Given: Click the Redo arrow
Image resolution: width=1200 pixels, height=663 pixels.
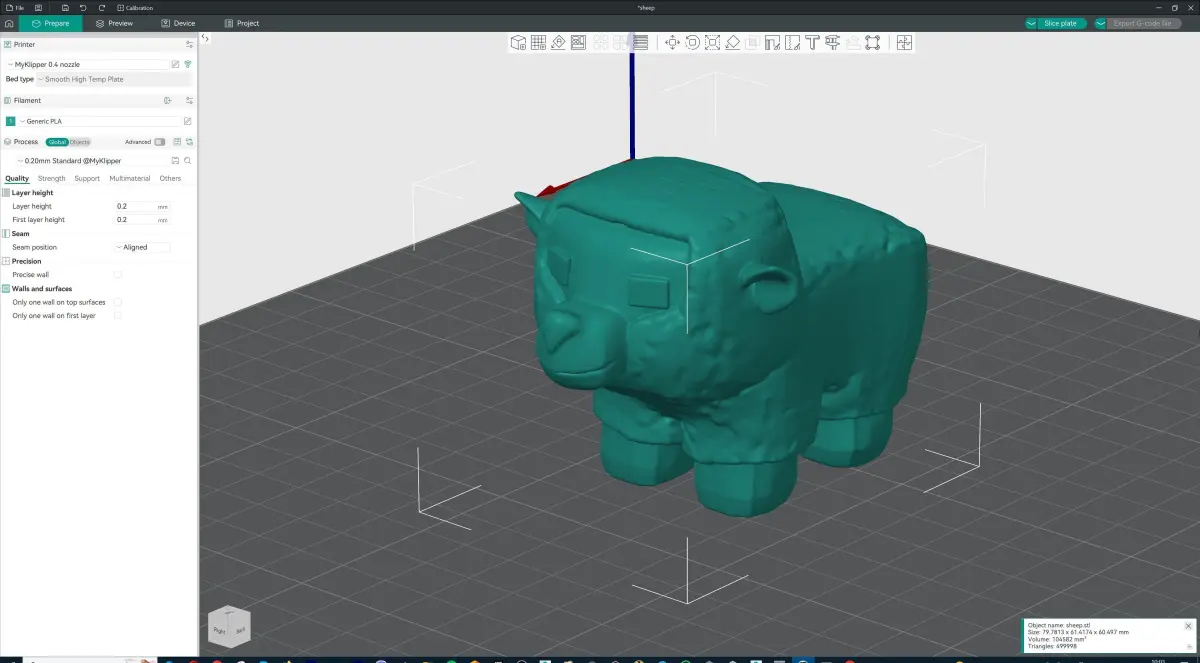Looking at the screenshot, I should coord(101,7).
